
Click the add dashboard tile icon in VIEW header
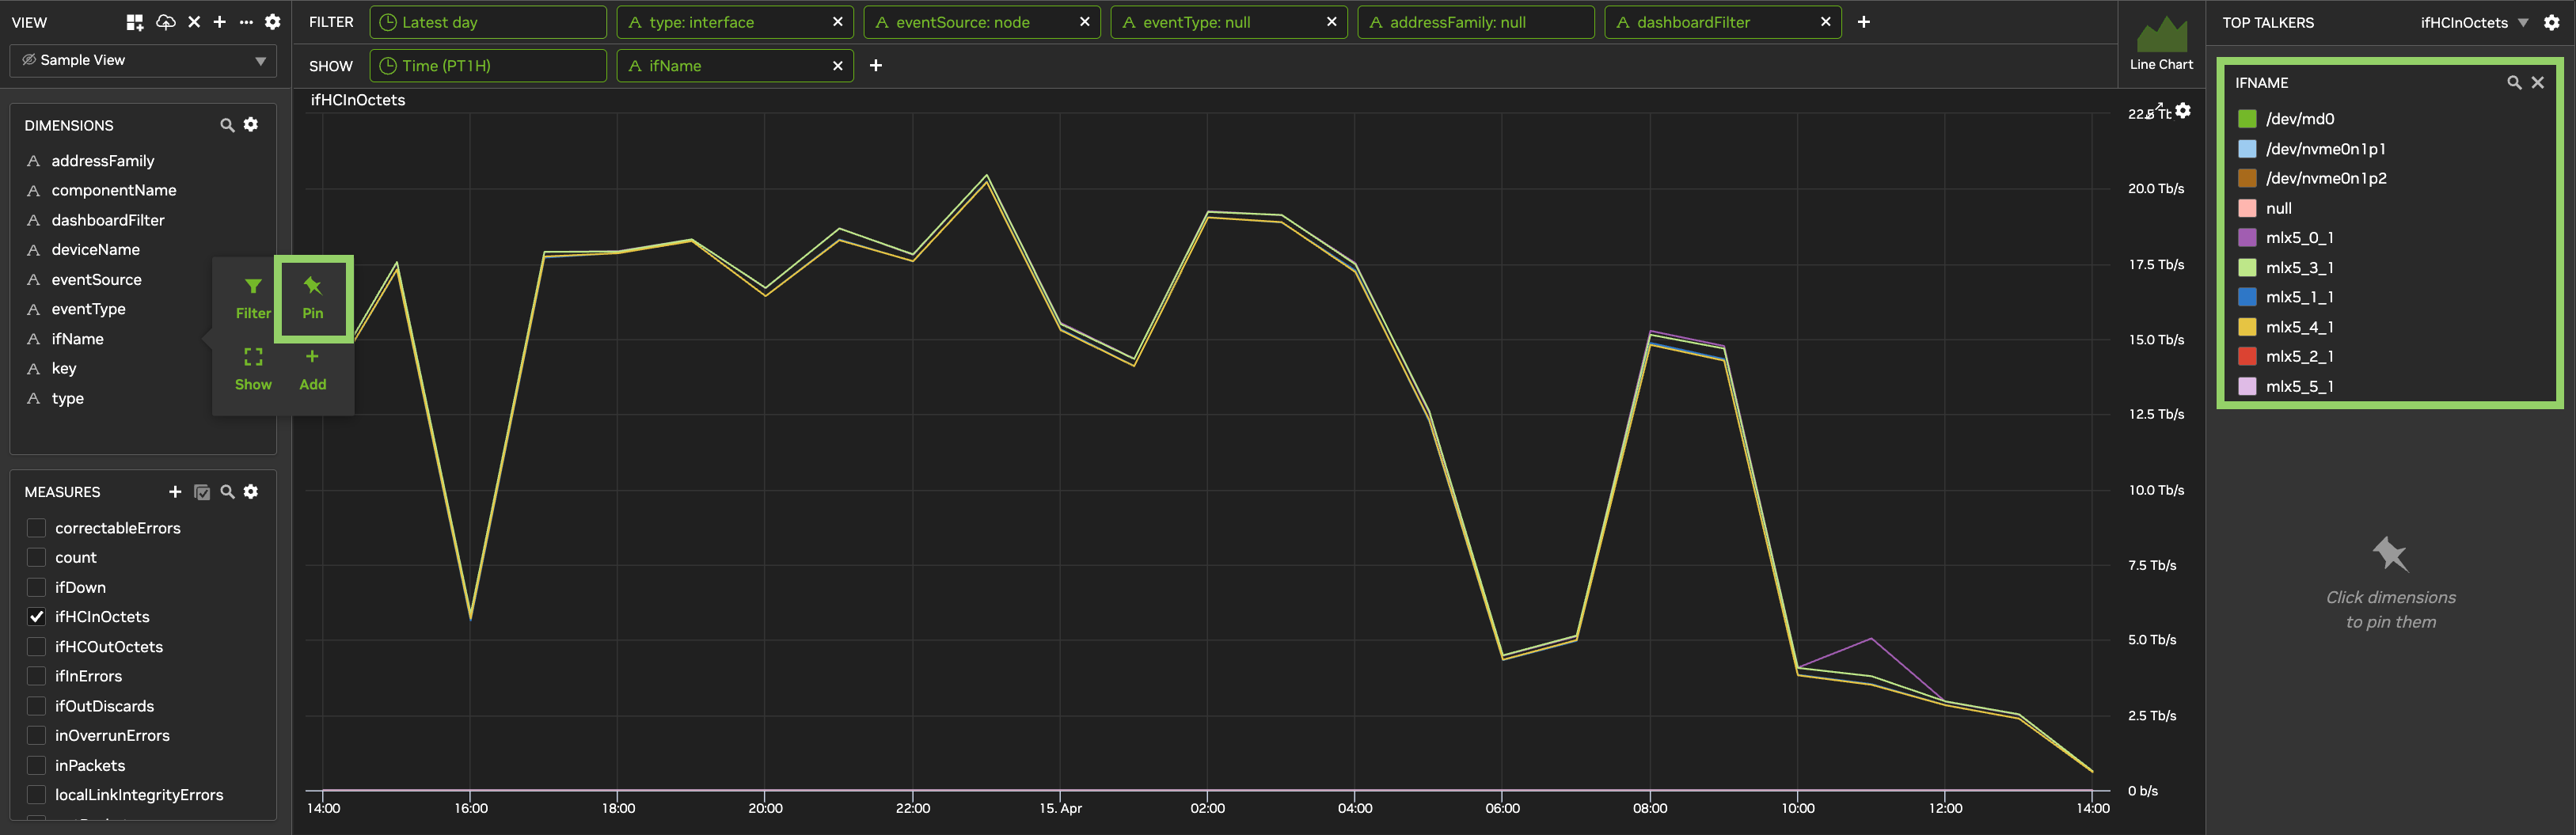135,22
